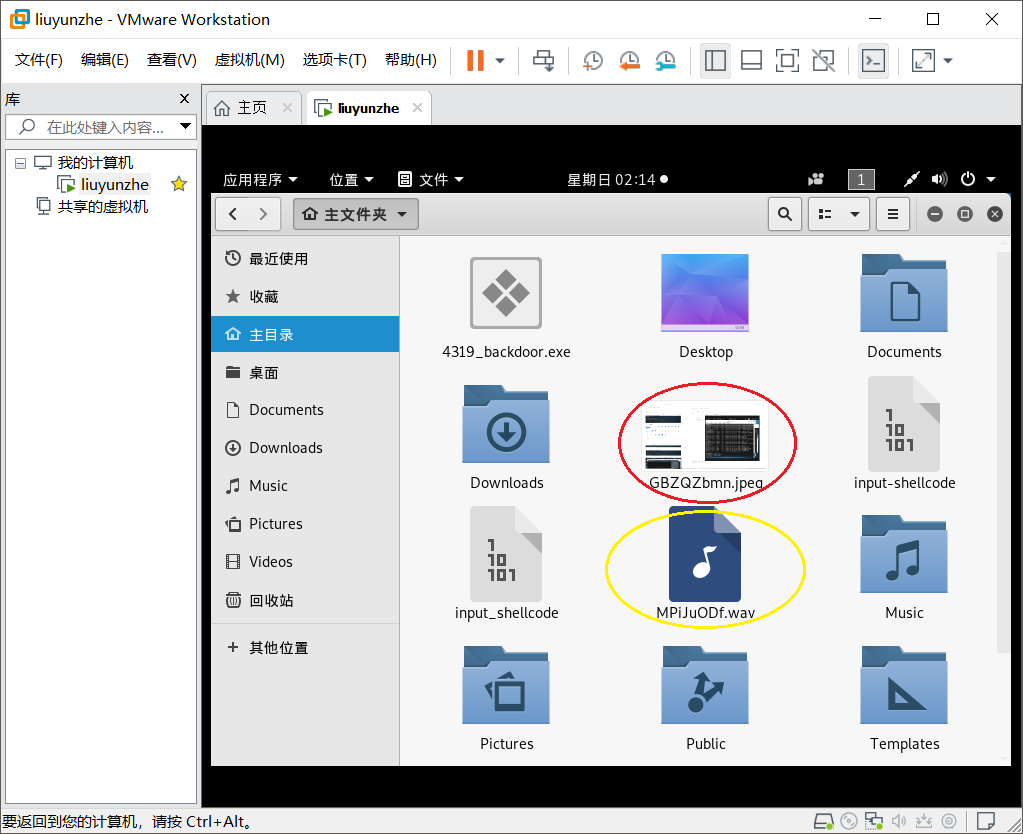Open 收藏 starred items in the sidebar
The width and height of the screenshot is (1023, 834).
pyautogui.click(x=305, y=296)
